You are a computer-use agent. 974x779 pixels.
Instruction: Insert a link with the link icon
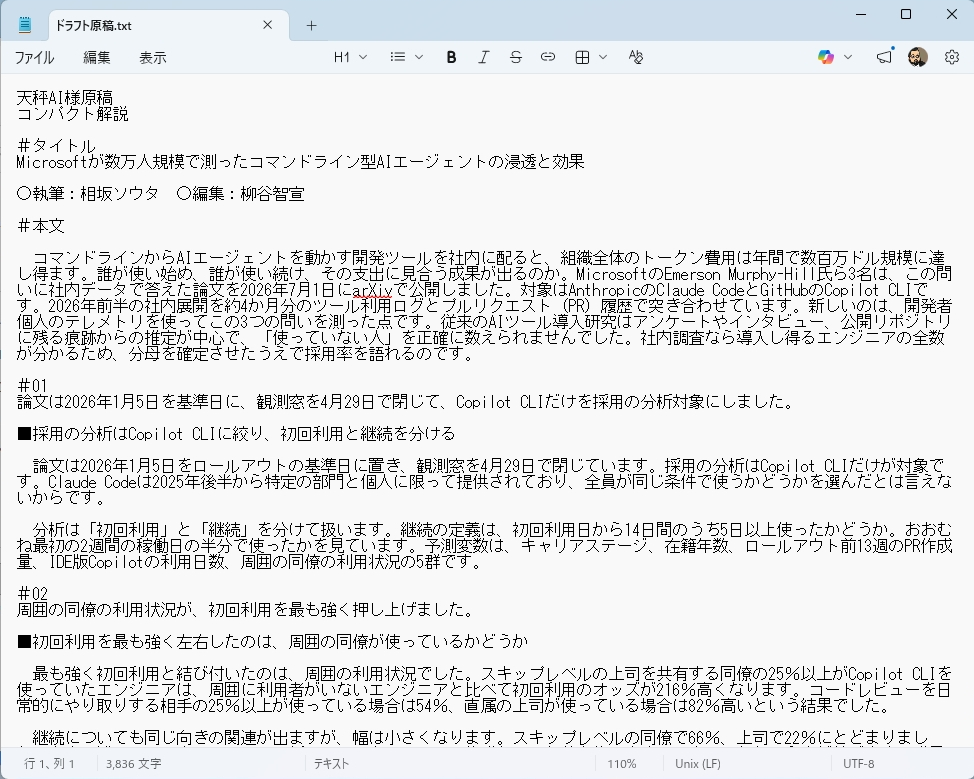click(x=547, y=57)
